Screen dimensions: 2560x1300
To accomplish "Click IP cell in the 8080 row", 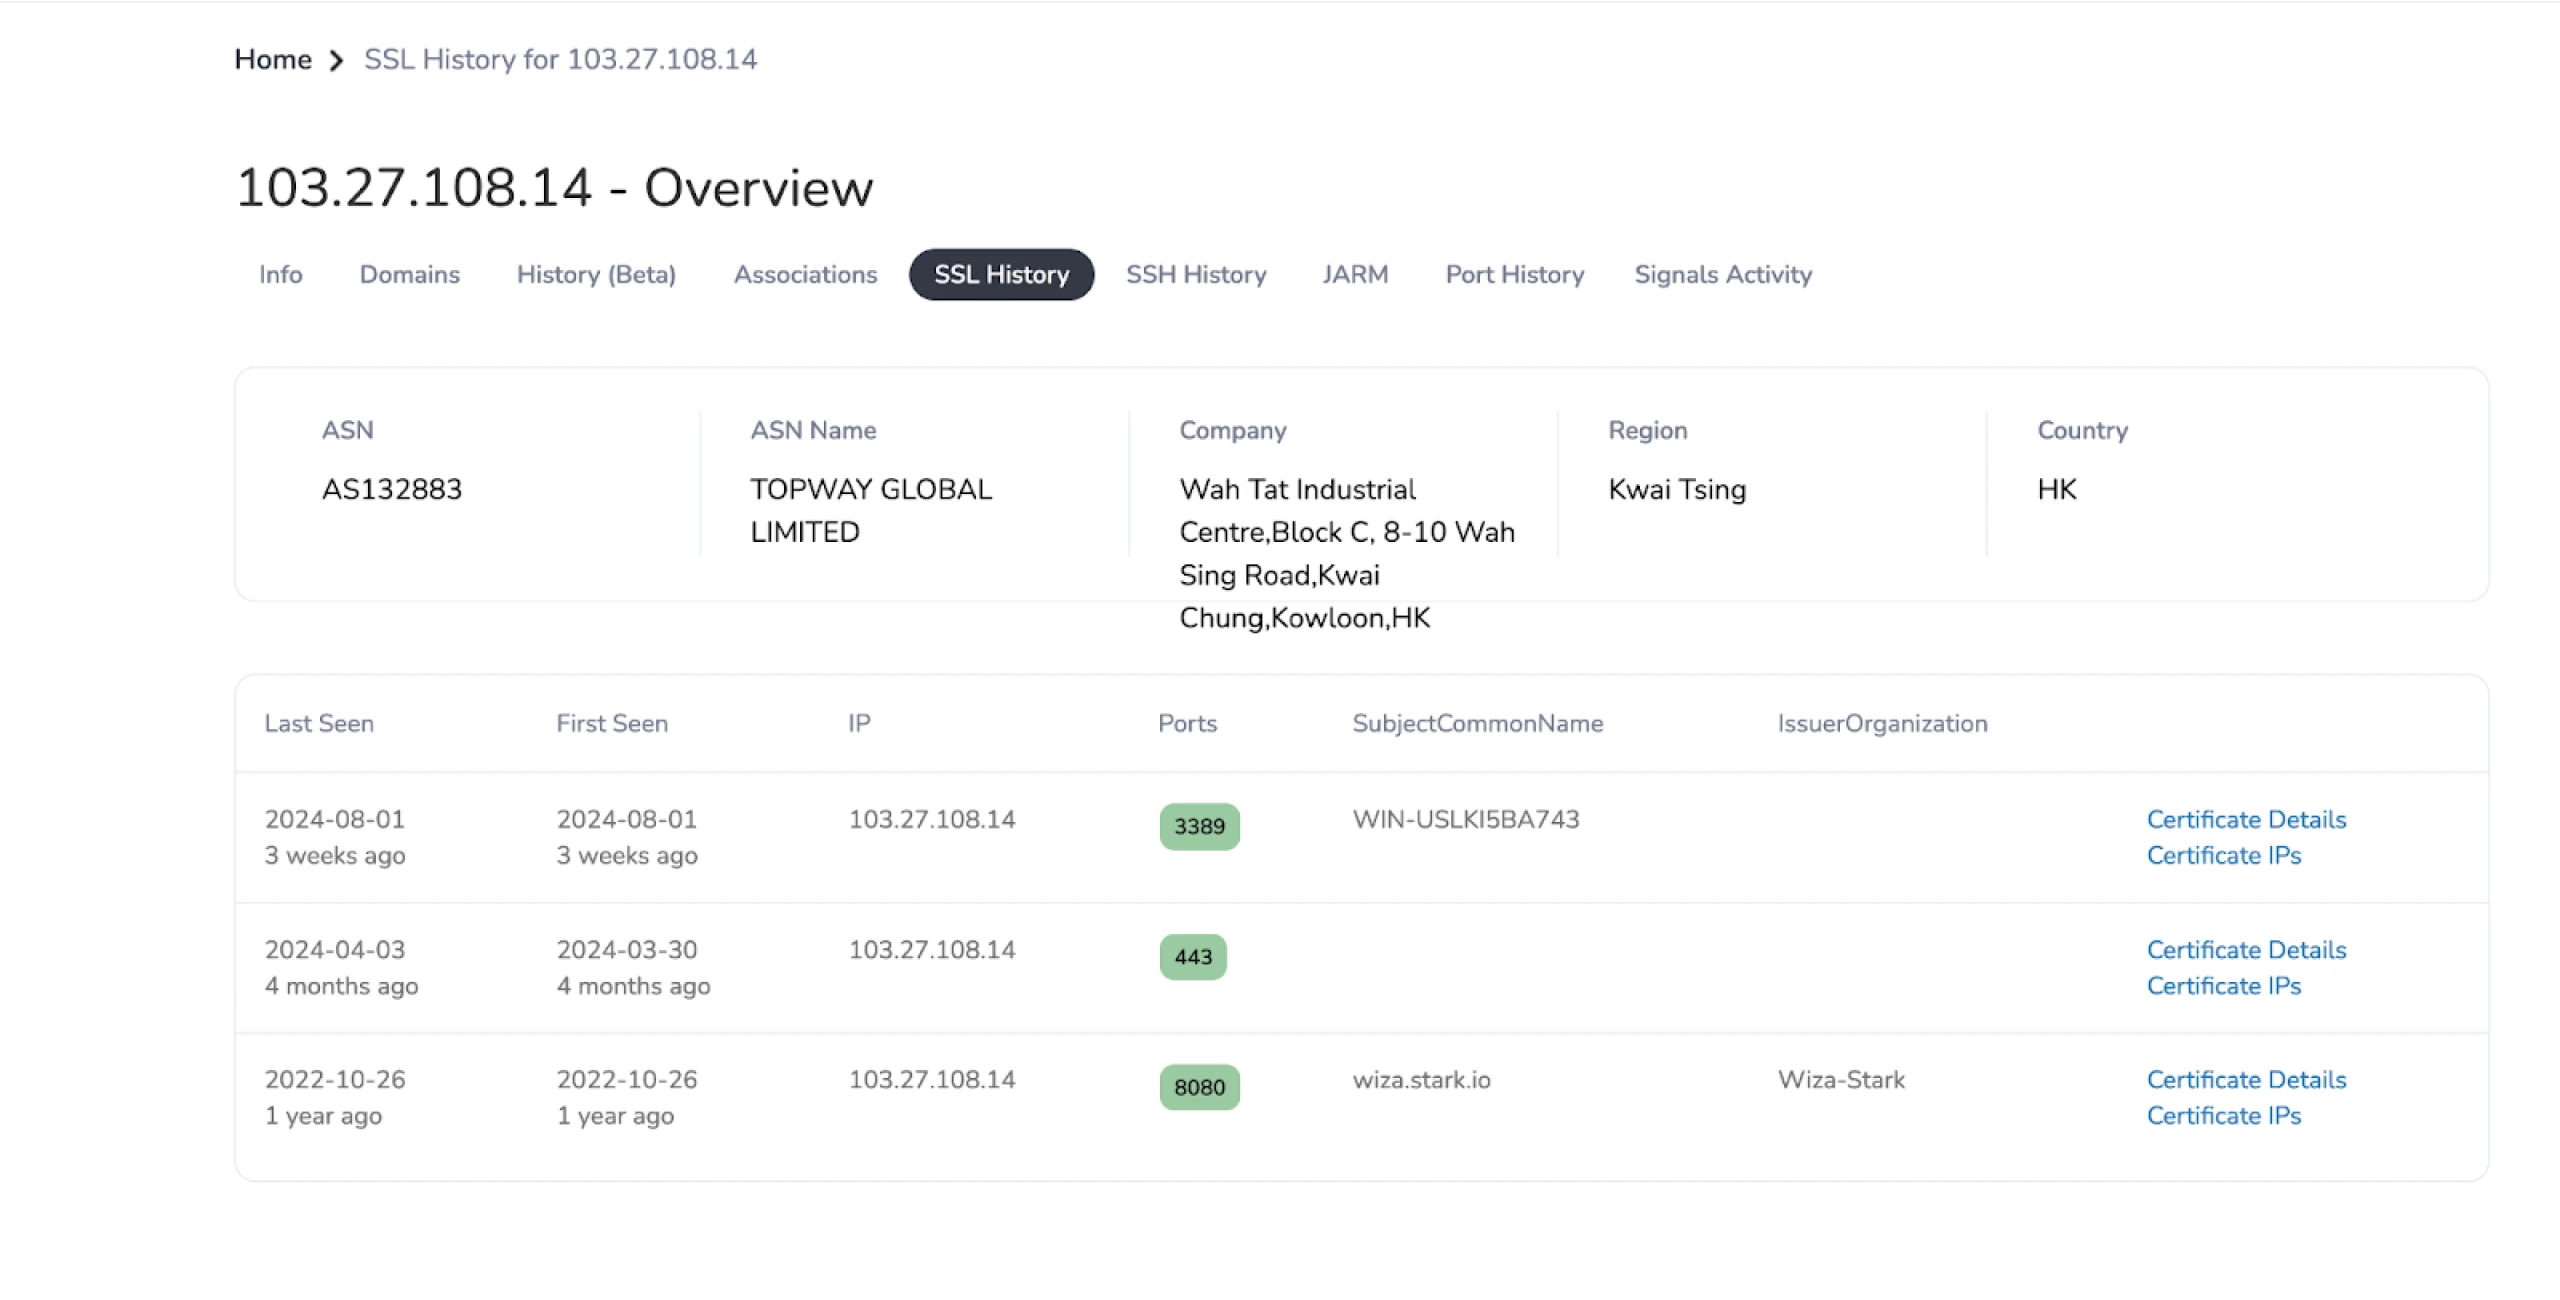I will click(x=932, y=1080).
